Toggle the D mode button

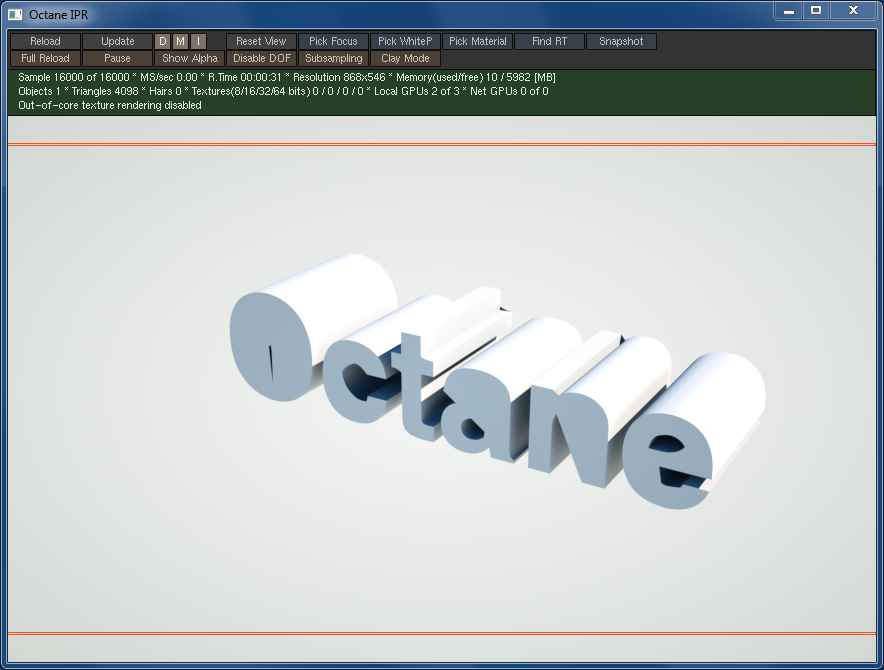pyautogui.click(x=162, y=41)
